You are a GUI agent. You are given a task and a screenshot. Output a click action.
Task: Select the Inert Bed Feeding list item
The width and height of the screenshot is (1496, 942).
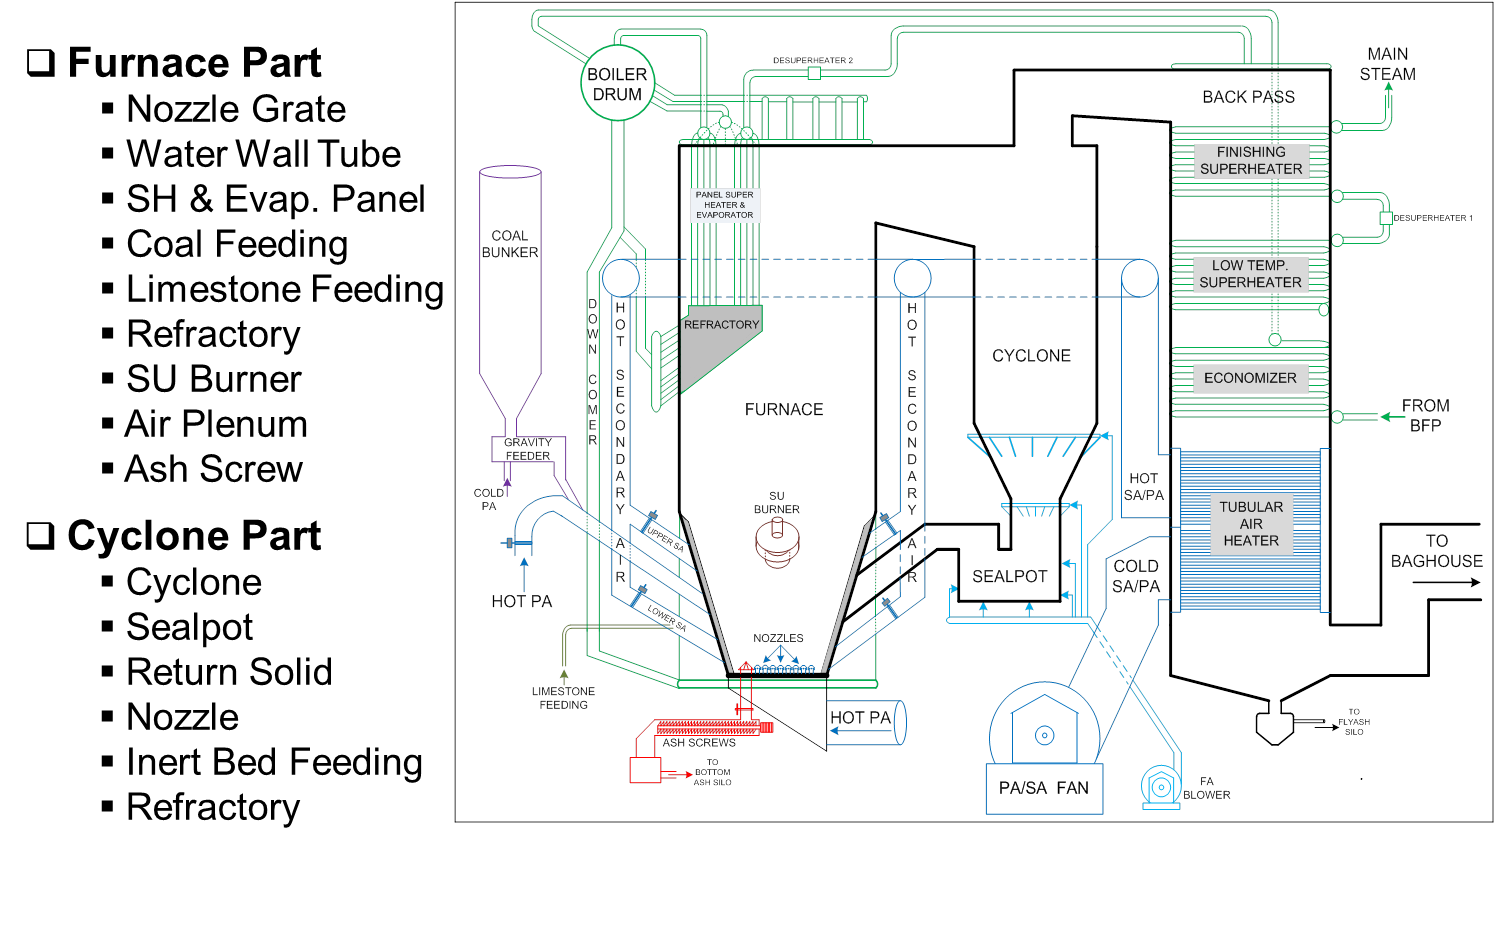[x=274, y=762]
